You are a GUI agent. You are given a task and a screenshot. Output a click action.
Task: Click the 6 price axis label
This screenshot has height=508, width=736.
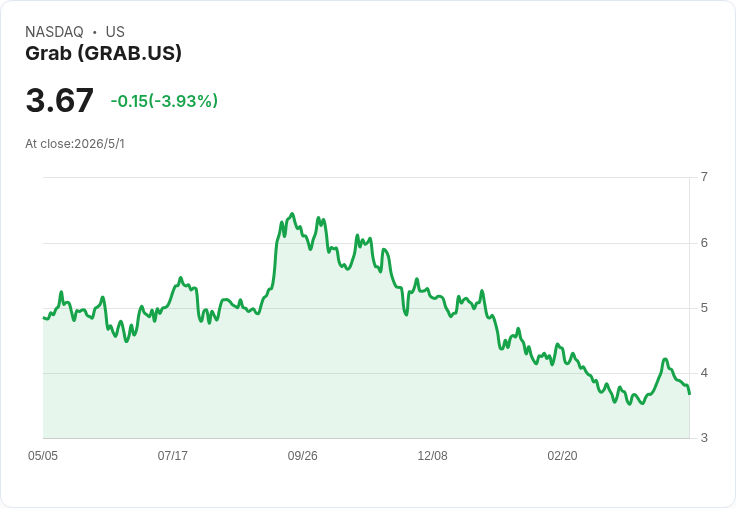704,243
